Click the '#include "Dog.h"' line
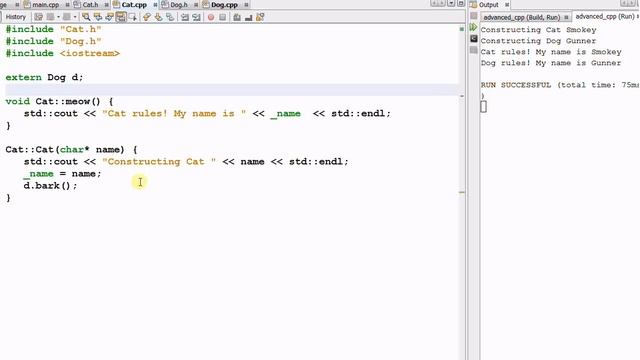 53,41
